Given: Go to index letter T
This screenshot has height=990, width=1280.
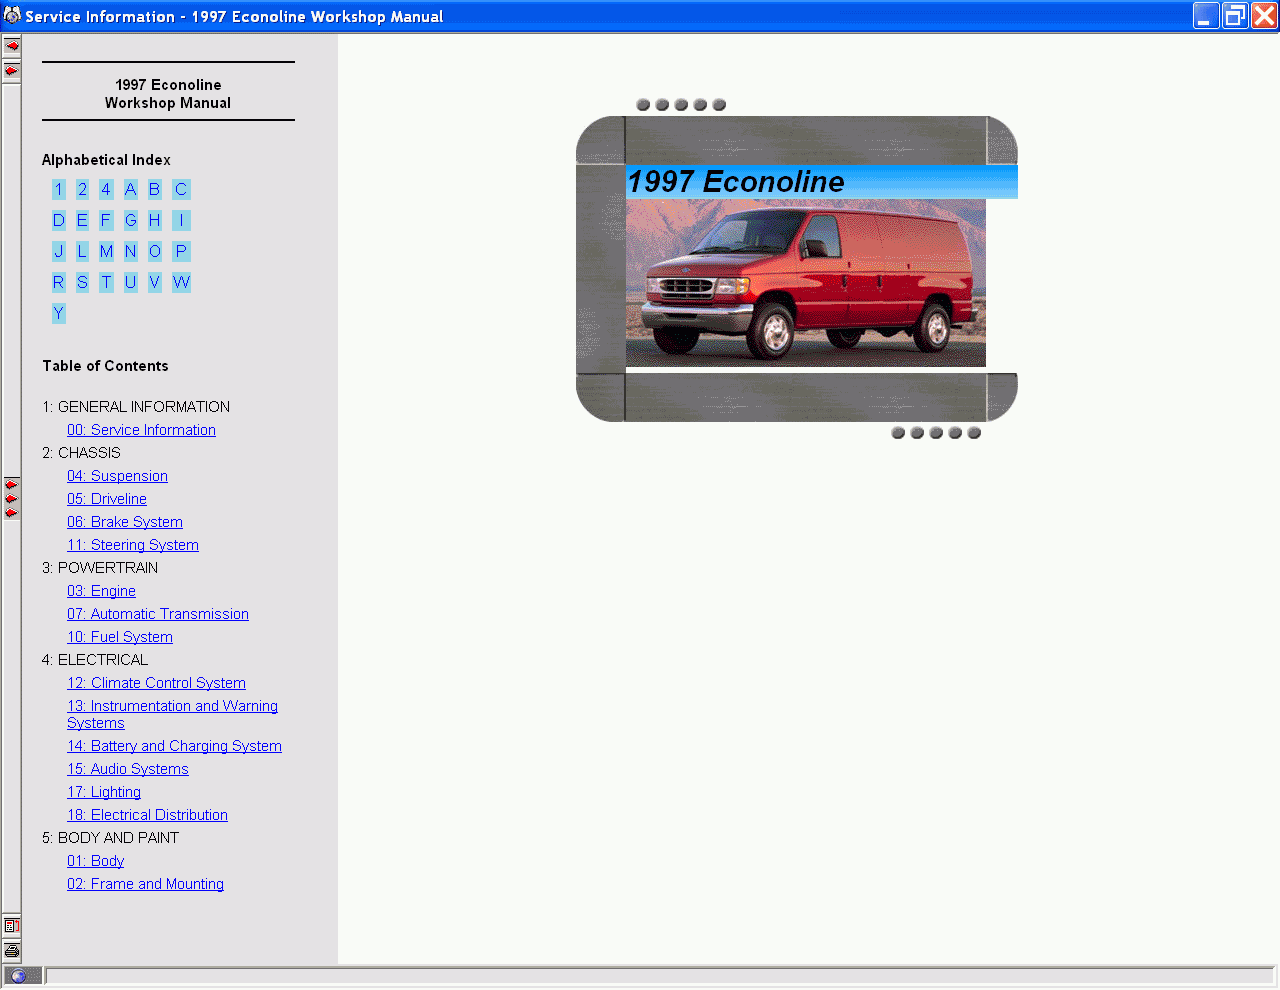Looking at the screenshot, I should tap(106, 282).
